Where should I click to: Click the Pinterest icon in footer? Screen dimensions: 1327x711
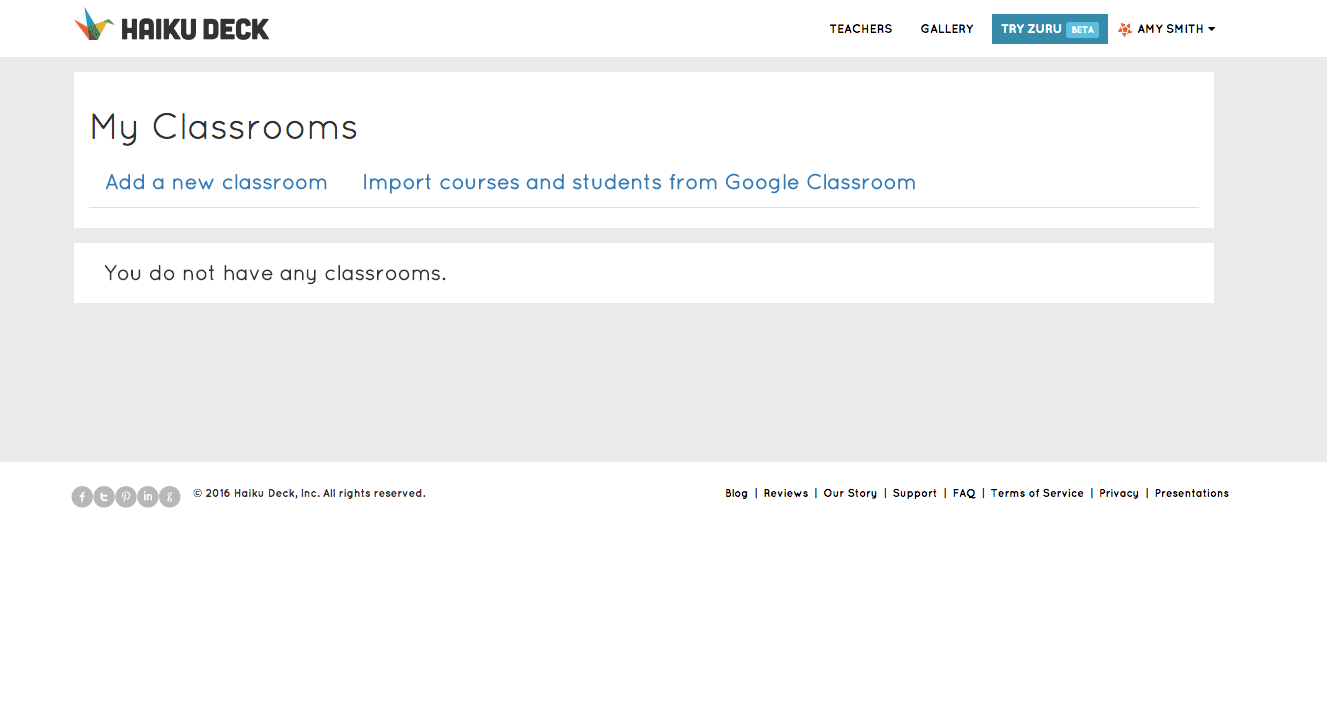coord(126,497)
